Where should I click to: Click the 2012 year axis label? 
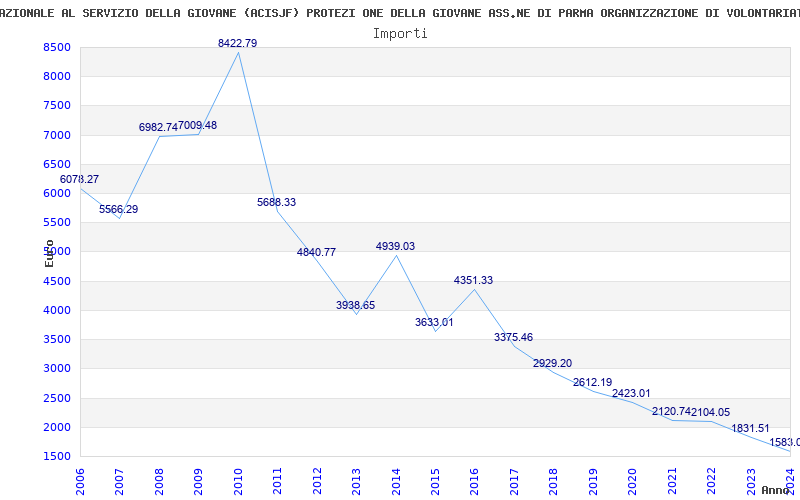(317, 482)
